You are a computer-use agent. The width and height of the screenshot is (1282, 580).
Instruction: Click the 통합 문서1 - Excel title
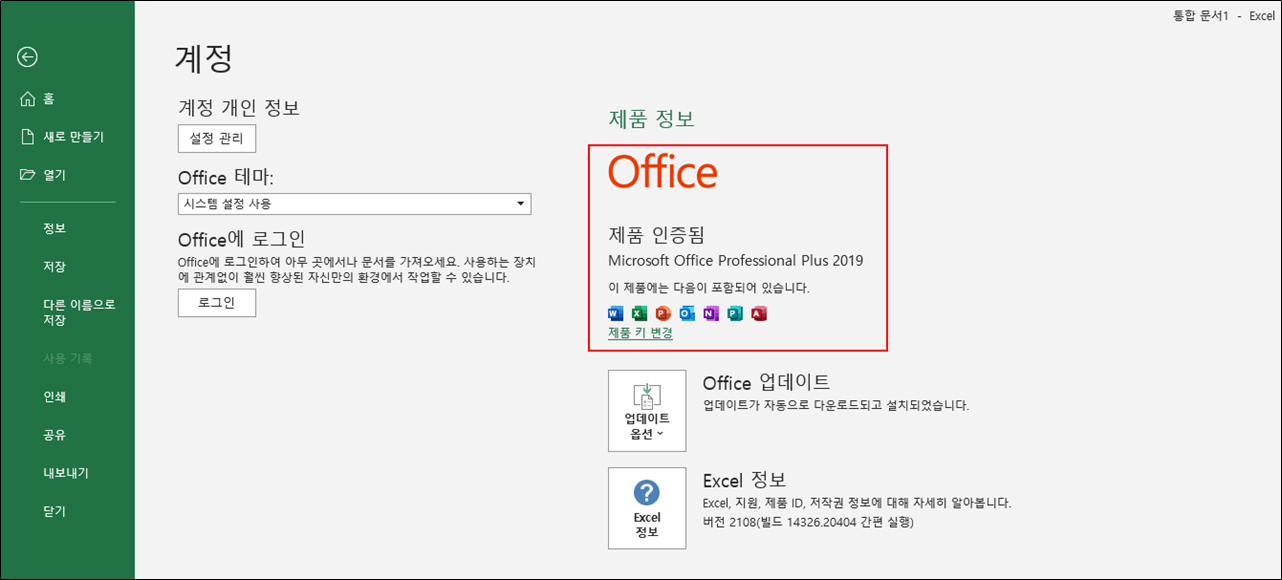click(1223, 16)
